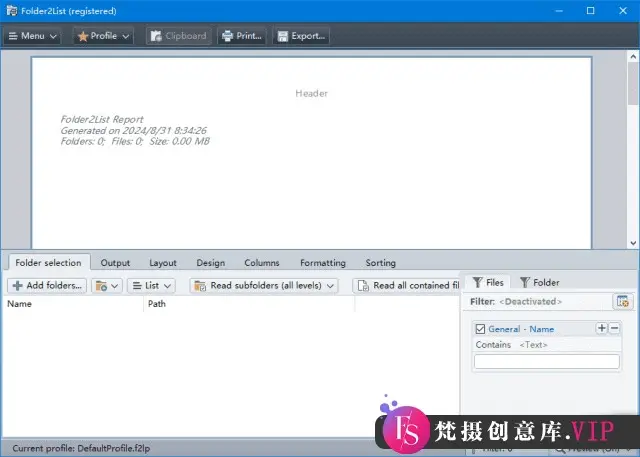Minimize the Folder2List window
The image size is (640, 457).
(x=559, y=11)
